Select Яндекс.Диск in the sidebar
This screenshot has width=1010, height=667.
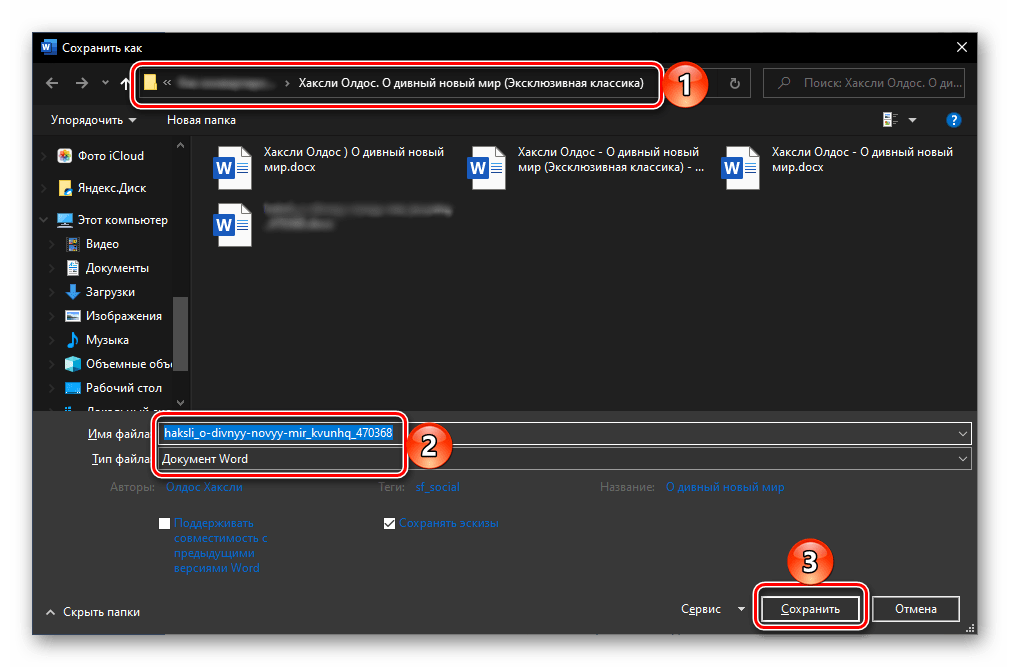coord(102,188)
